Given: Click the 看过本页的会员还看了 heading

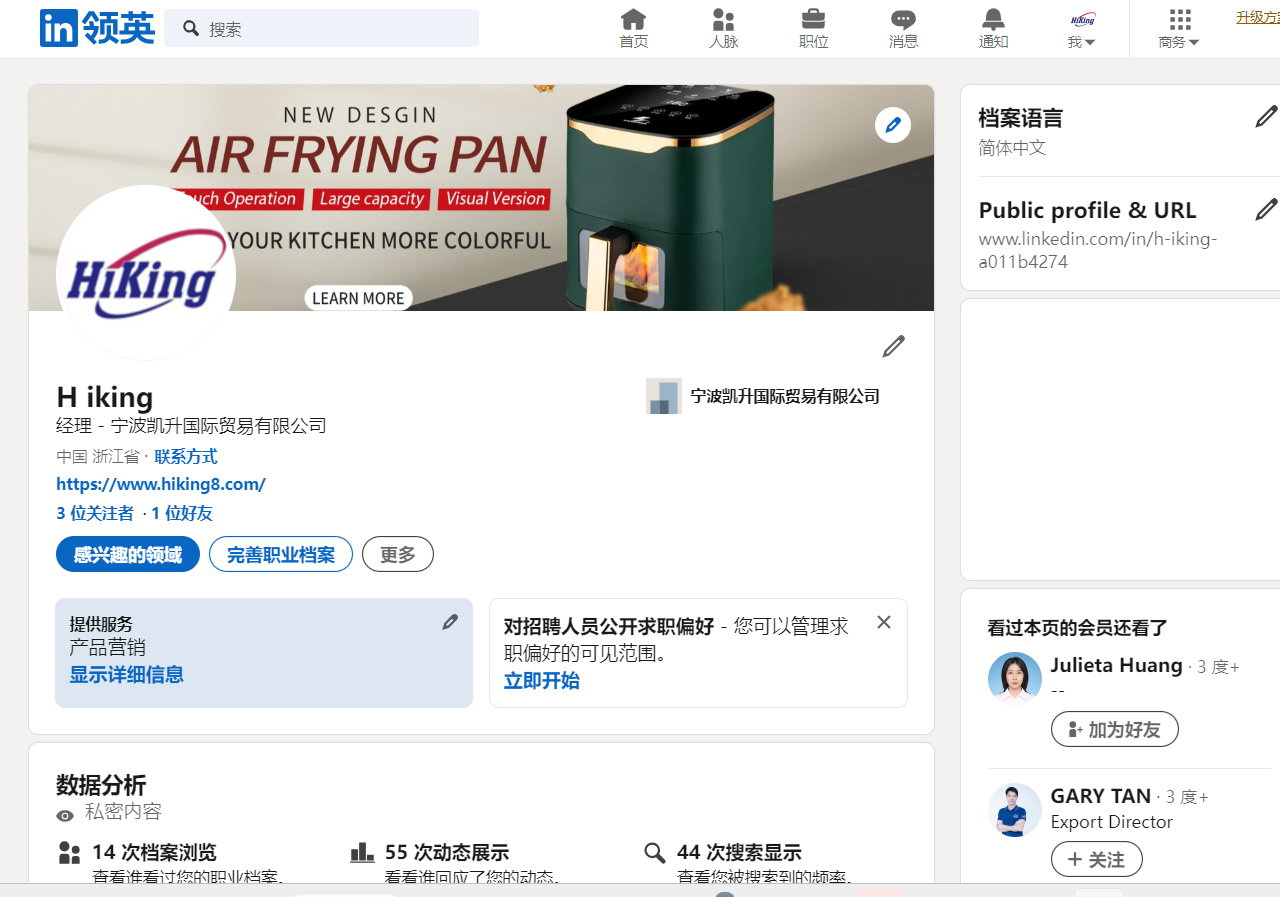Looking at the screenshot, I should 1078,628.
